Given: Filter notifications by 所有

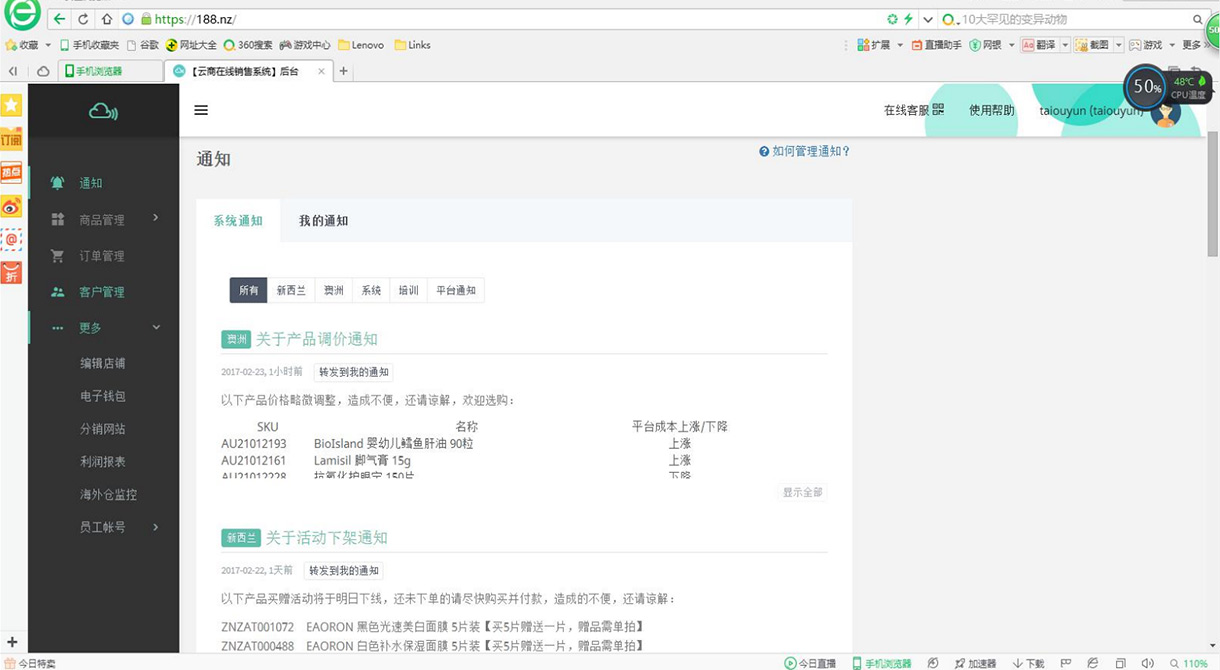Looking at the screenshot, I should (x=249, y=290).
